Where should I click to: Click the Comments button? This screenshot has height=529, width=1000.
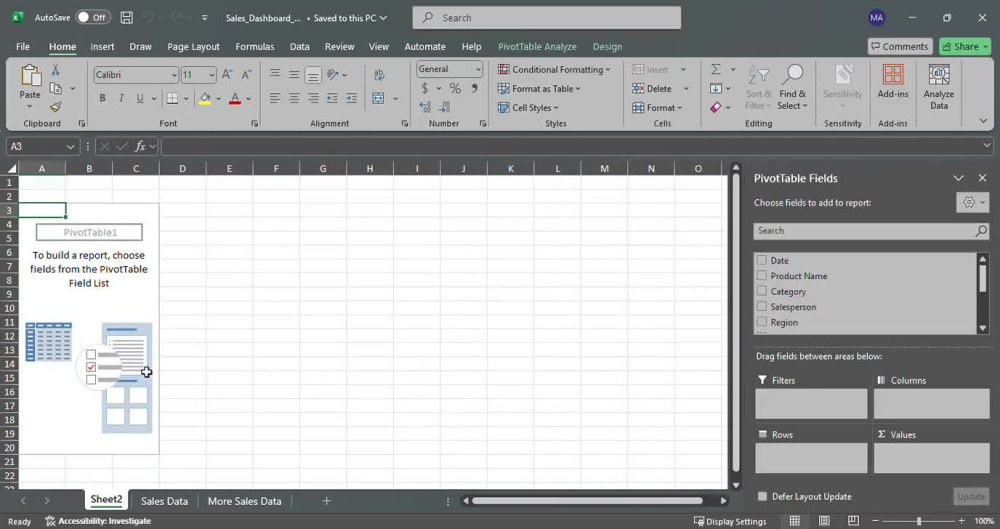tap(900, 47)
